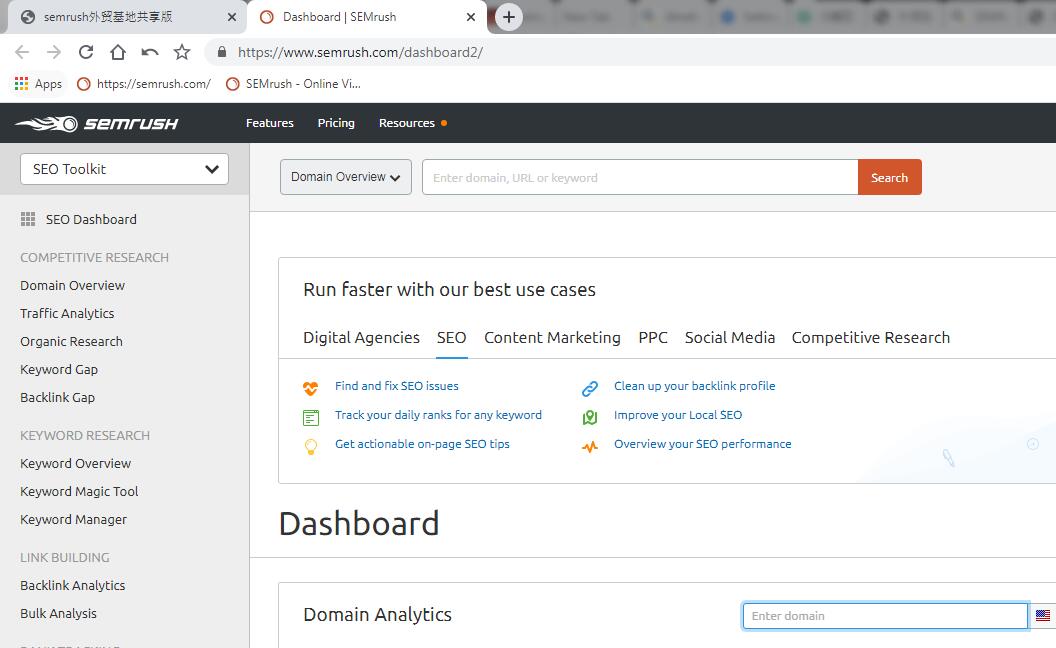
Task: Click map pin icon beside Local SEO
Action: [590, 418]
